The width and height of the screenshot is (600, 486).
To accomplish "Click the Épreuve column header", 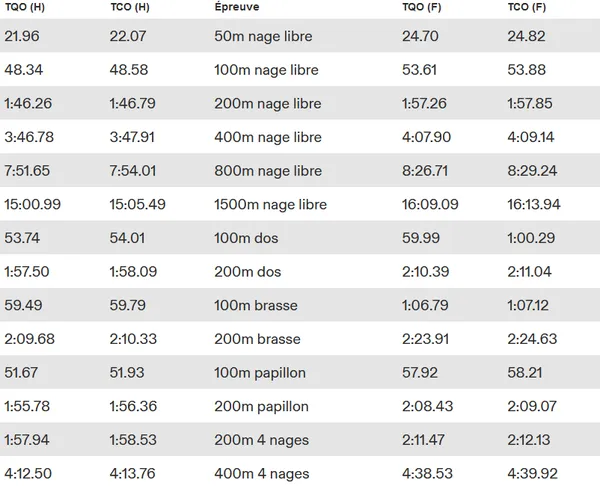I will (236, 6).
